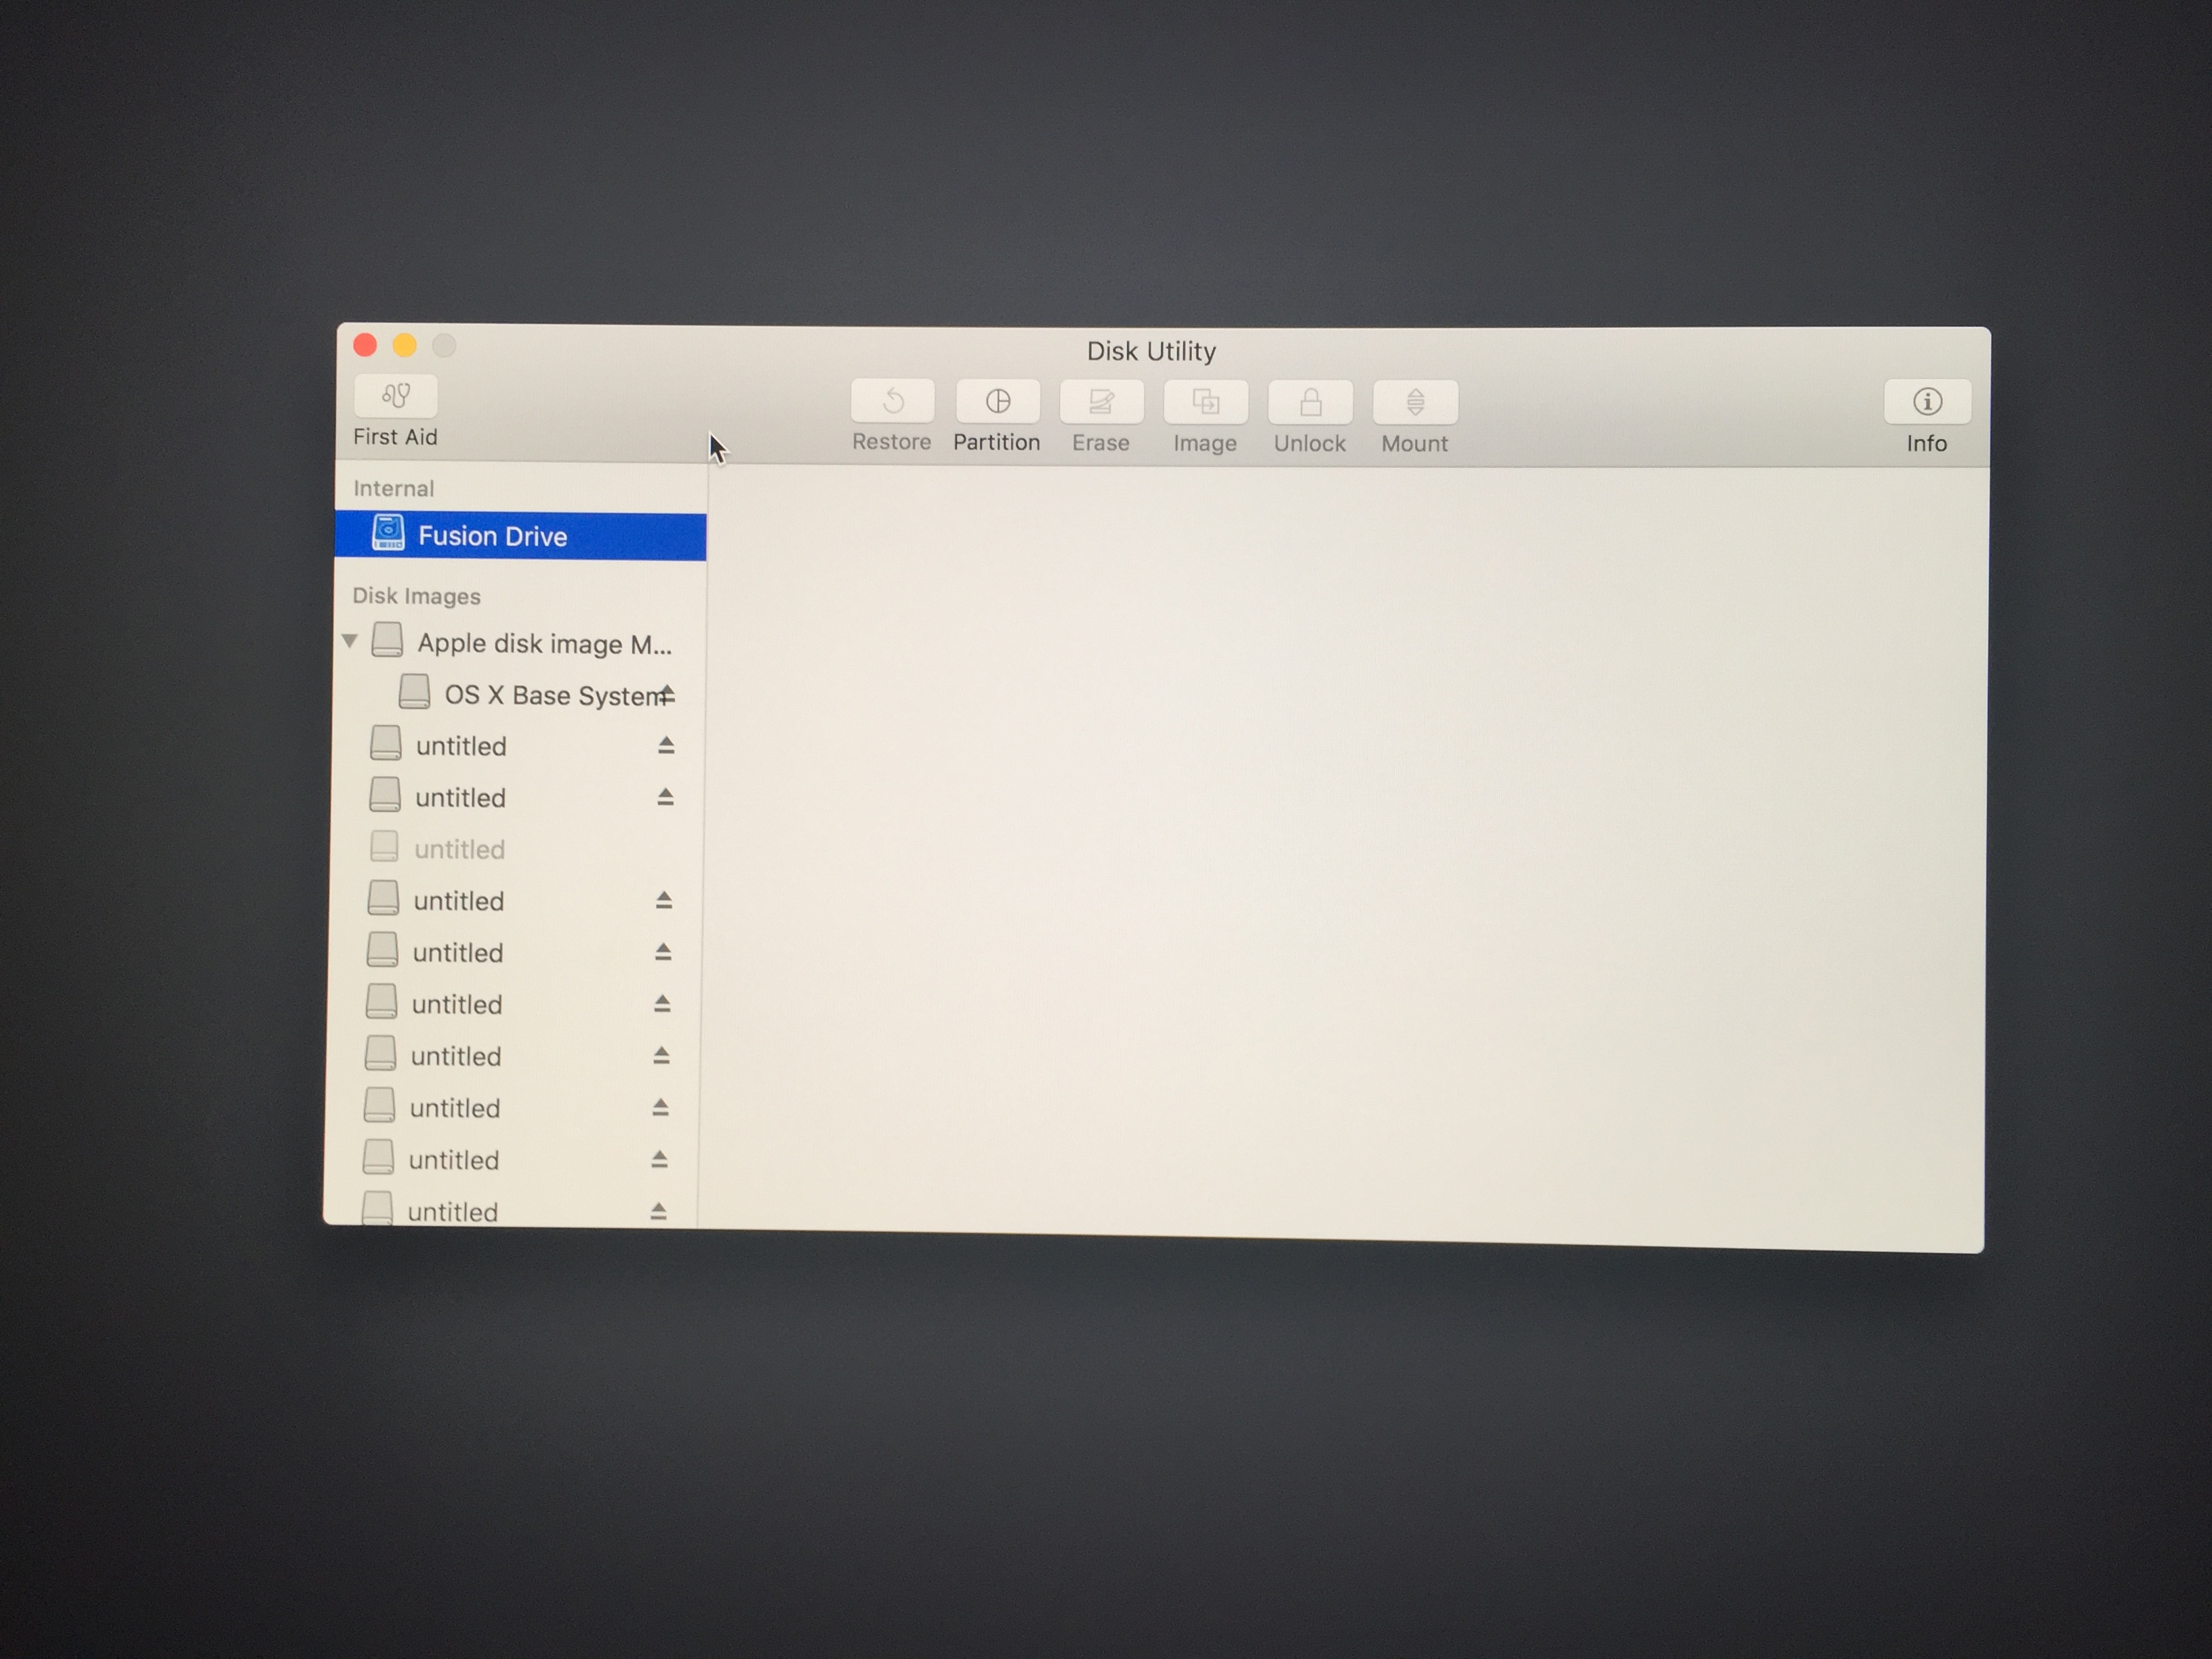2212x1659 pixels.
Task: Click the Internal sidebar section header
Action: [x=393, y=488]
